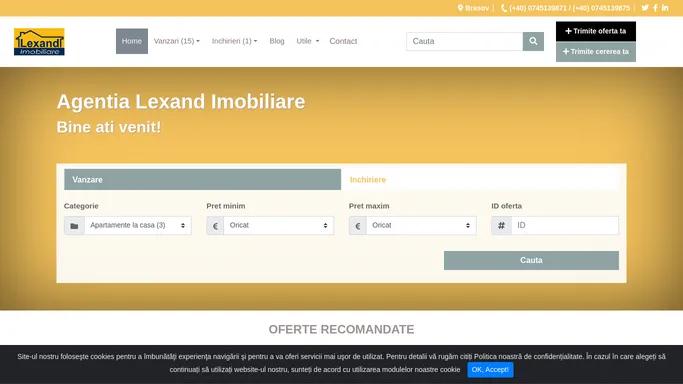
Task: Accept cookies with OK, Accept!
Action: point(490,370)
